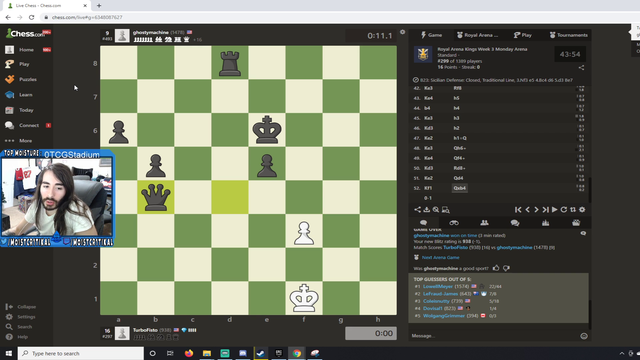Open the spectators binoculars tab

pos(454,223)
